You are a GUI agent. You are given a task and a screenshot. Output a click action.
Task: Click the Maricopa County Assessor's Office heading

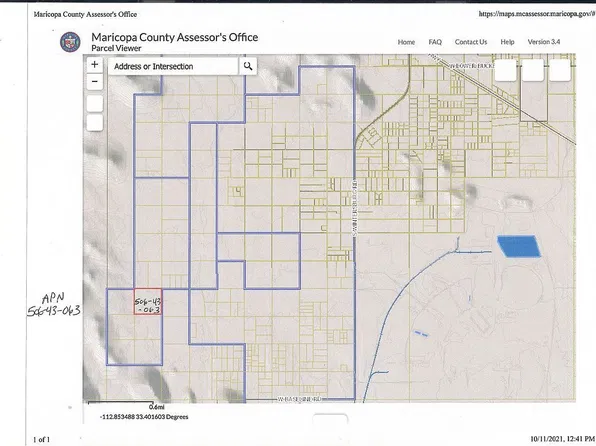[174, 37]
